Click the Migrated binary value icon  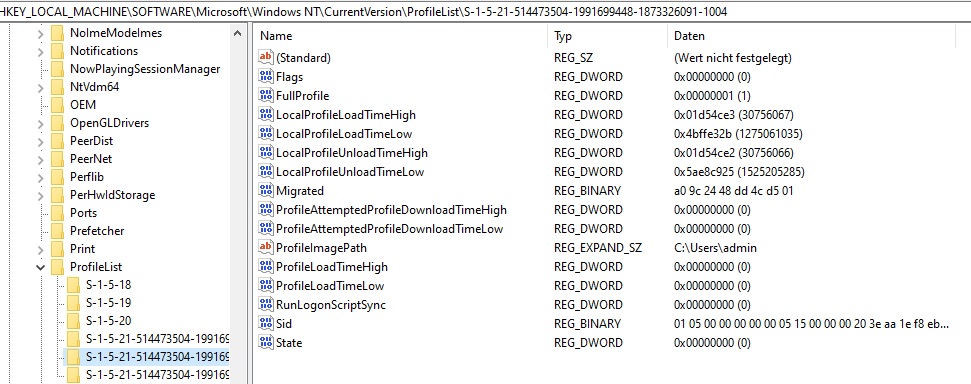266,191
